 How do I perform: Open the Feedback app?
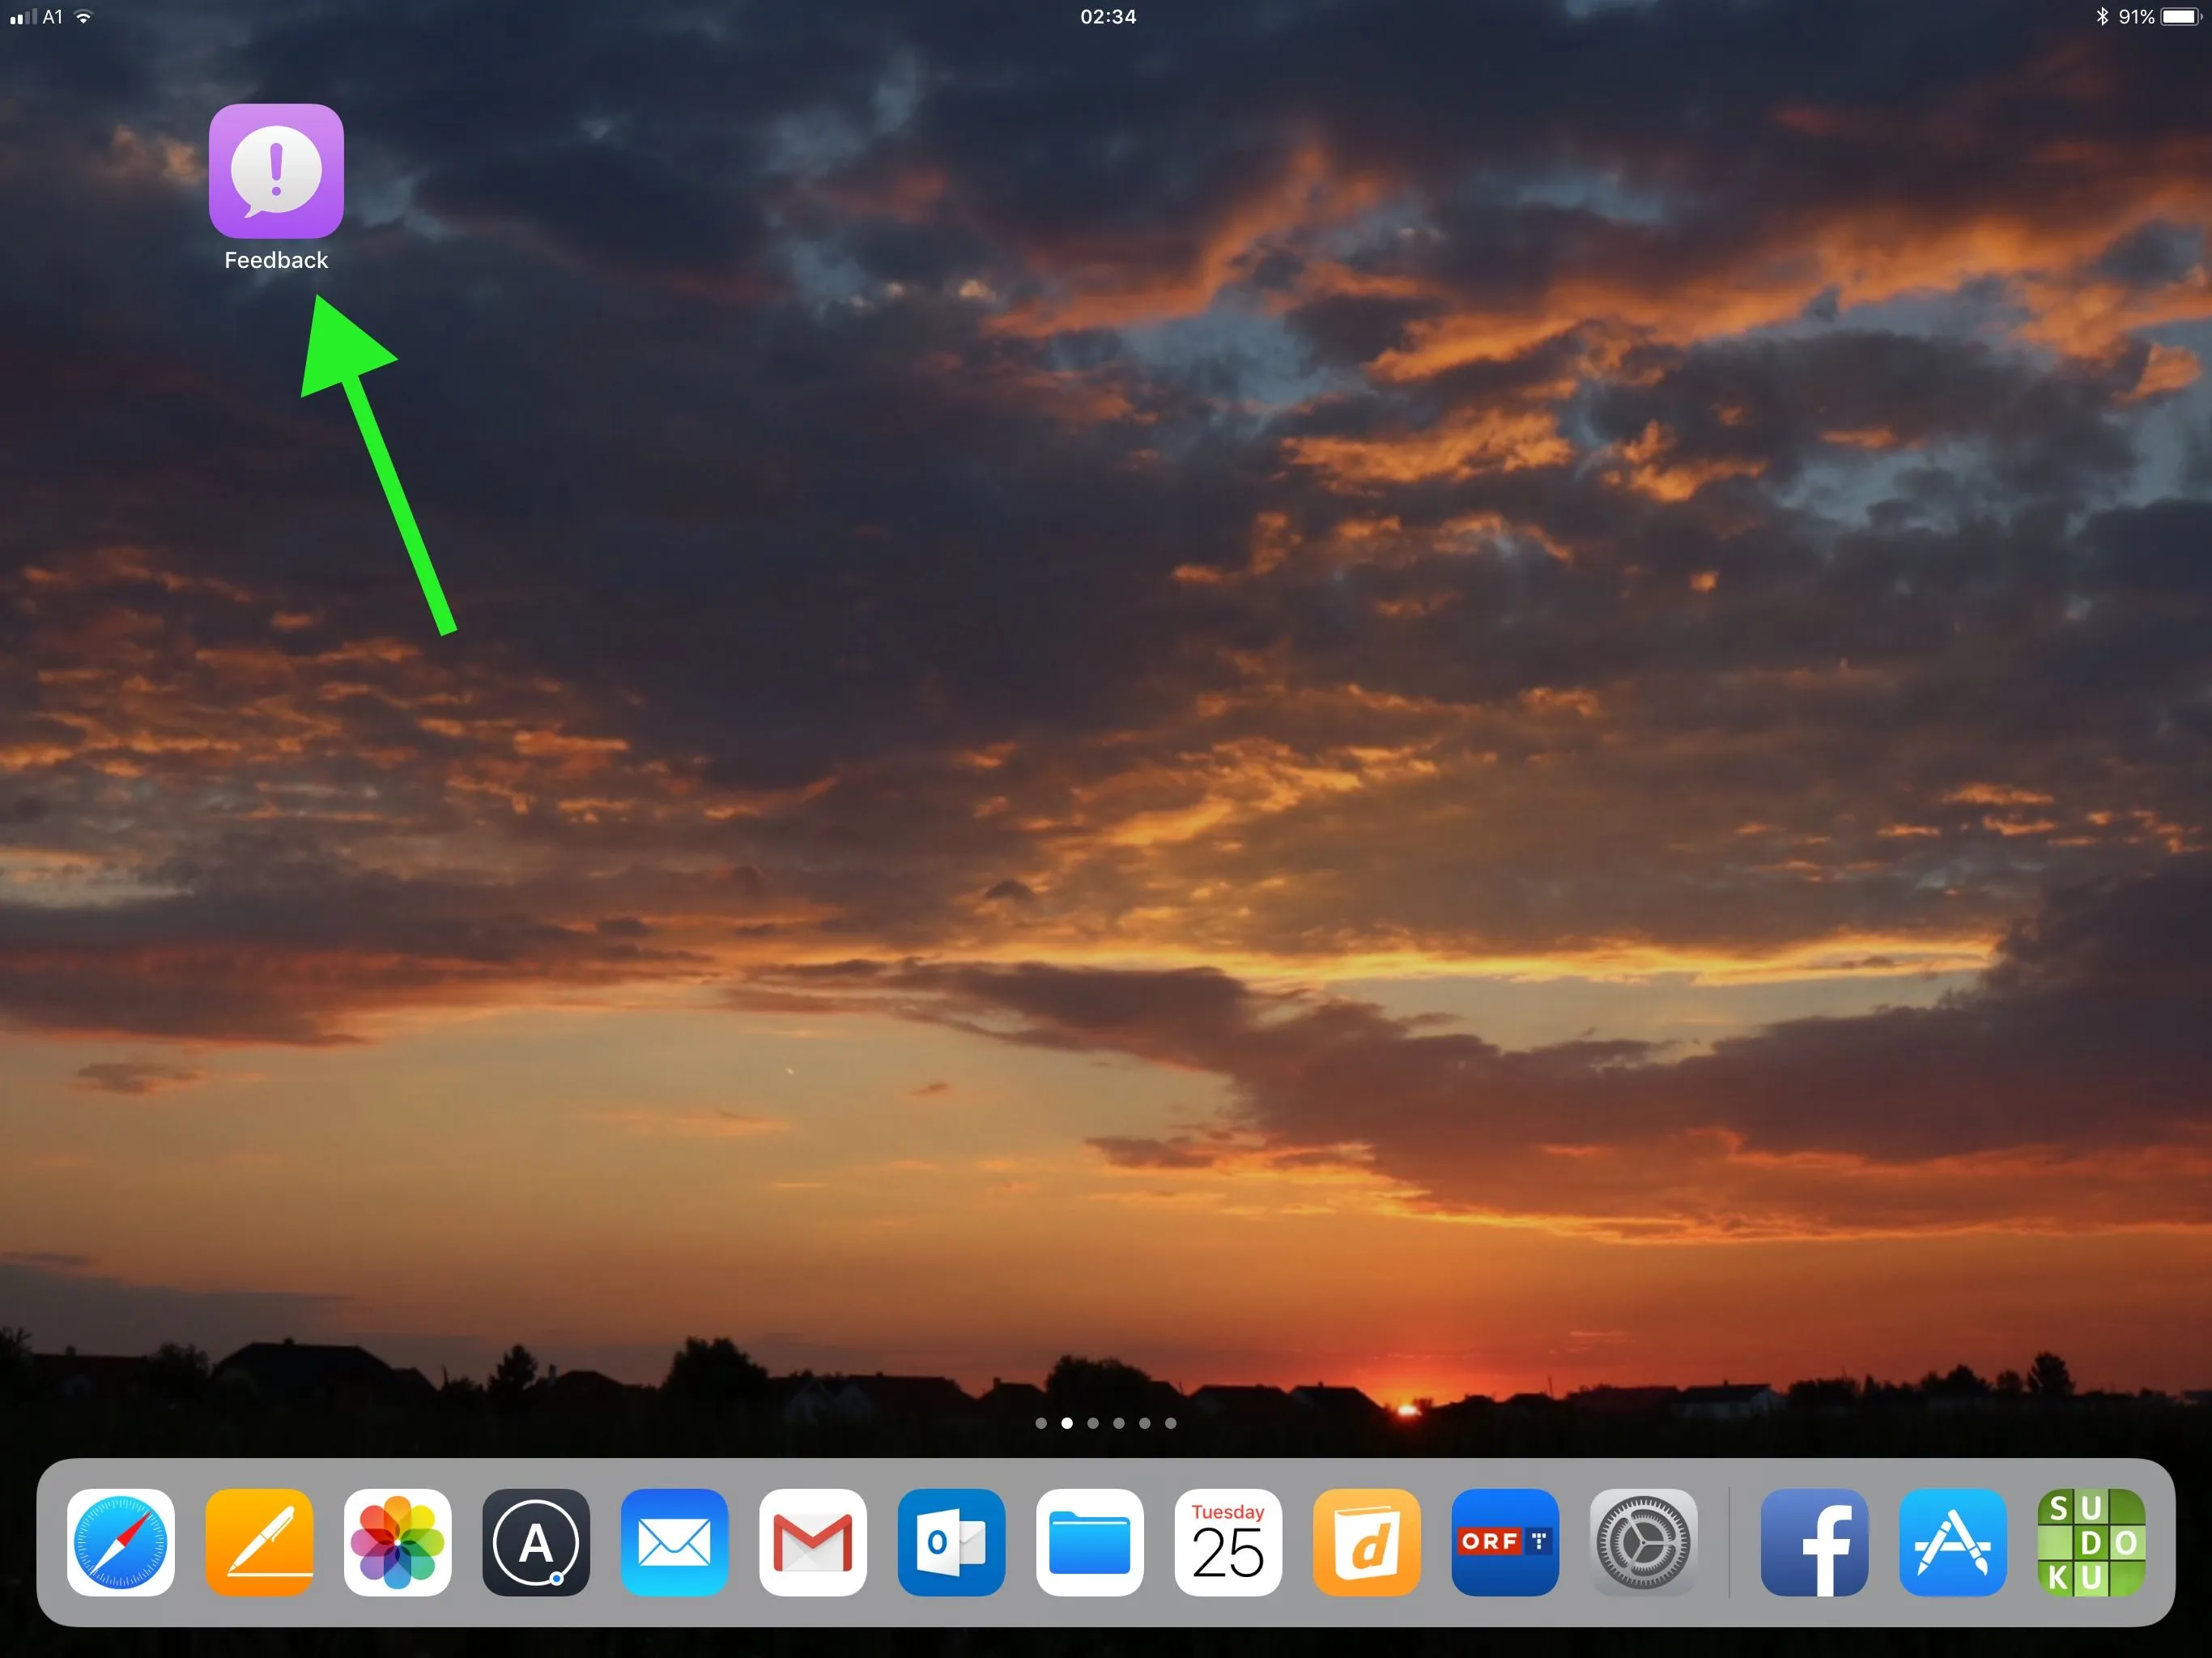click(x=276, y=171)
